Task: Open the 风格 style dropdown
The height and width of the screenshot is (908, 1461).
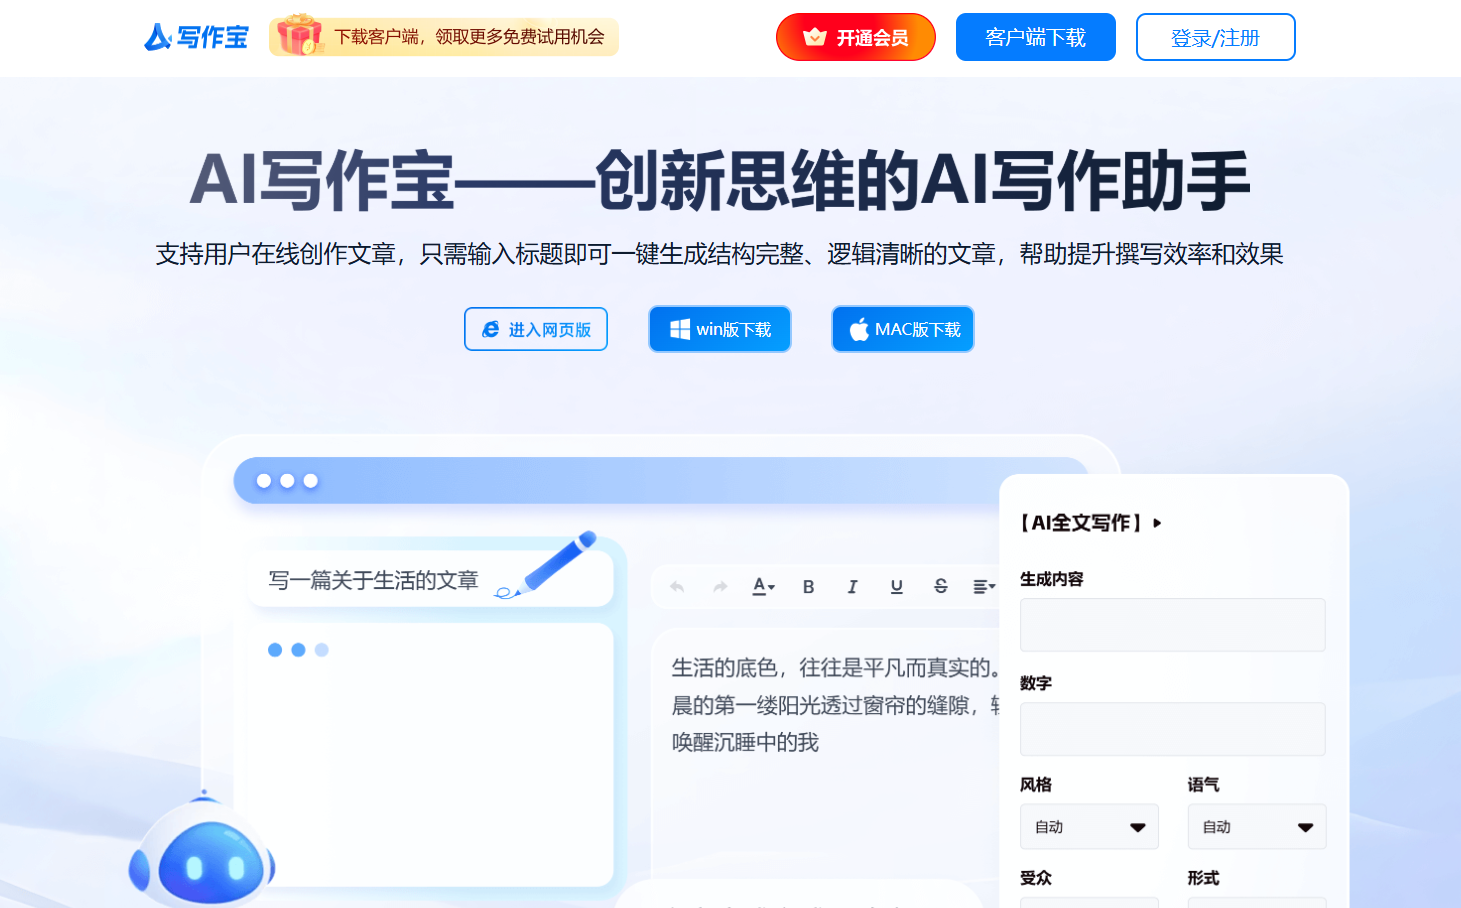Action: point(1089,826)
